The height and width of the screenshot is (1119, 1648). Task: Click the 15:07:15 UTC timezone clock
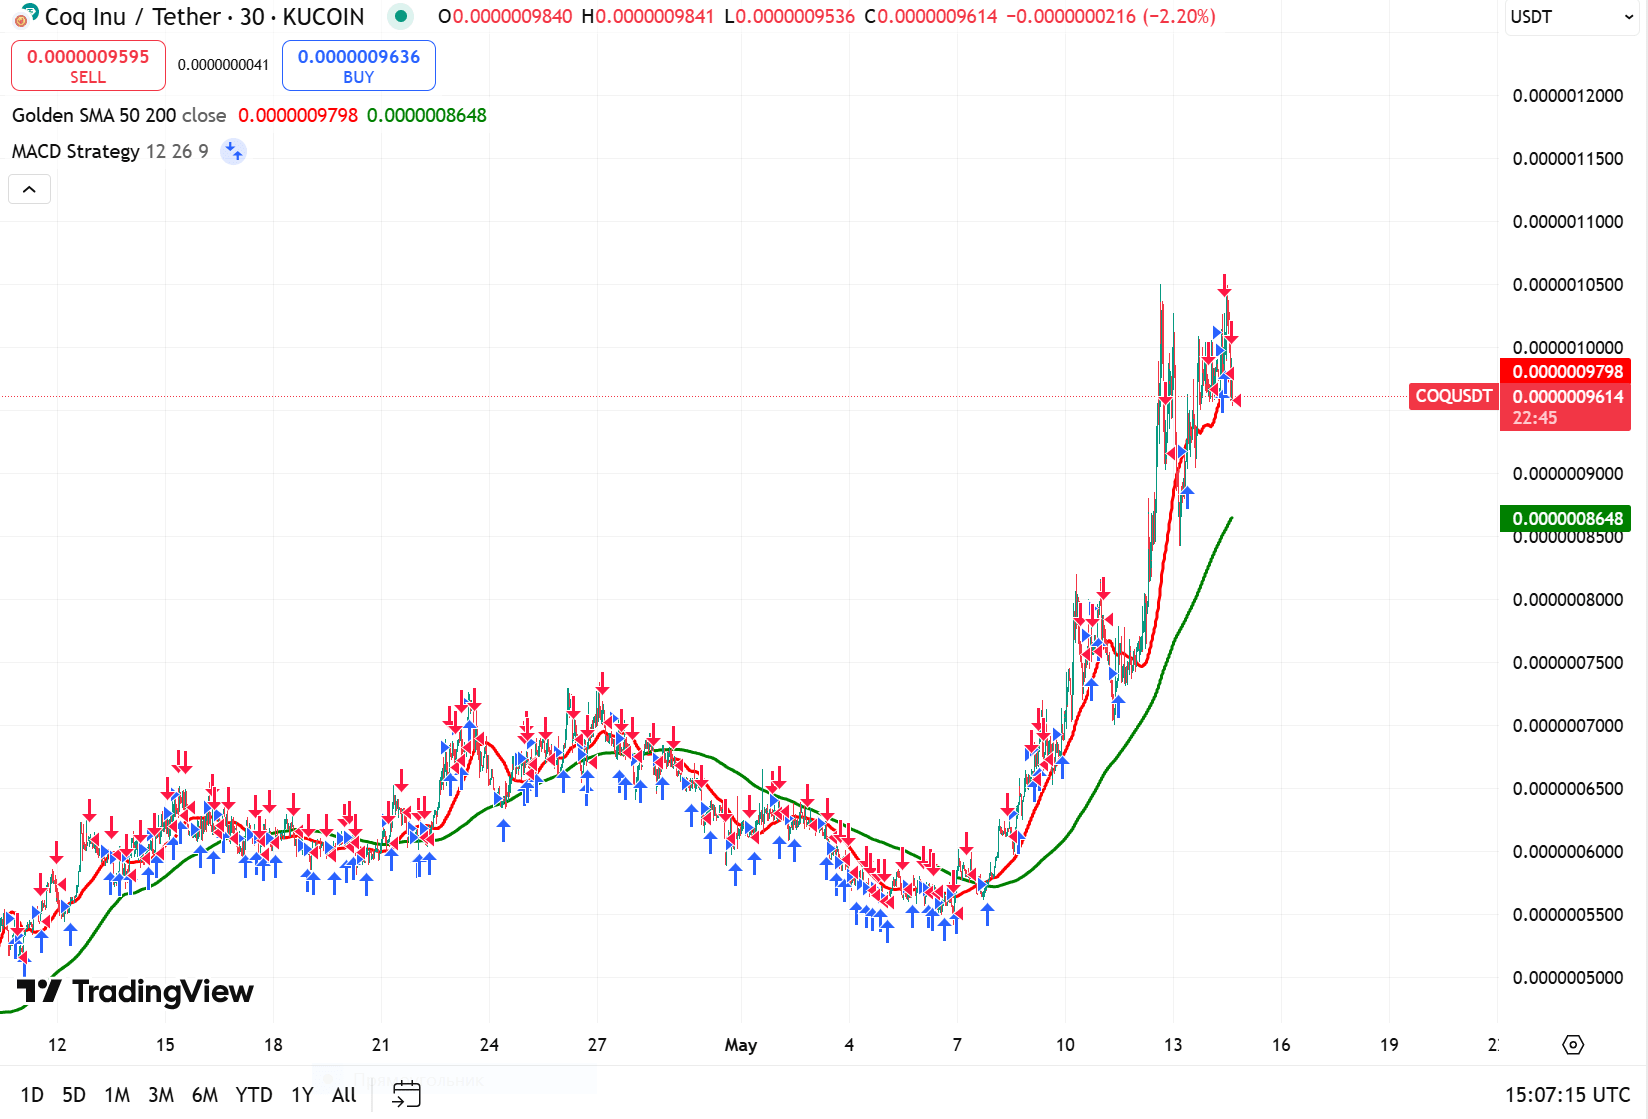1567,1095
